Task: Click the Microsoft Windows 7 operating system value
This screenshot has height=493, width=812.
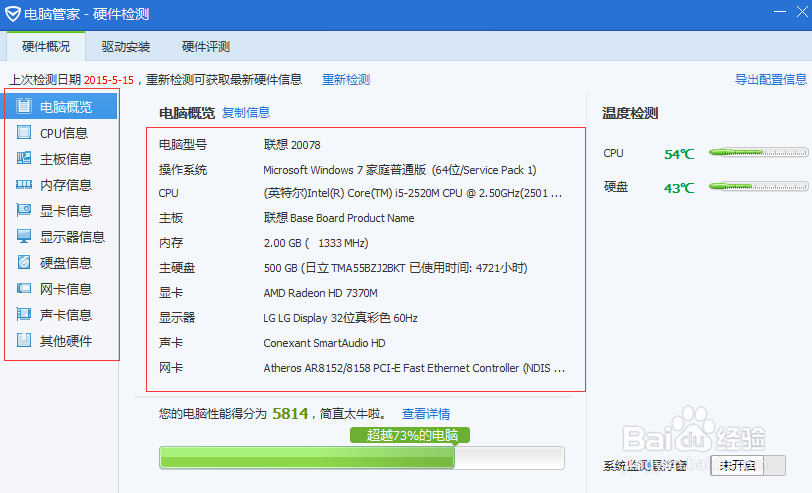Action: 400,170
